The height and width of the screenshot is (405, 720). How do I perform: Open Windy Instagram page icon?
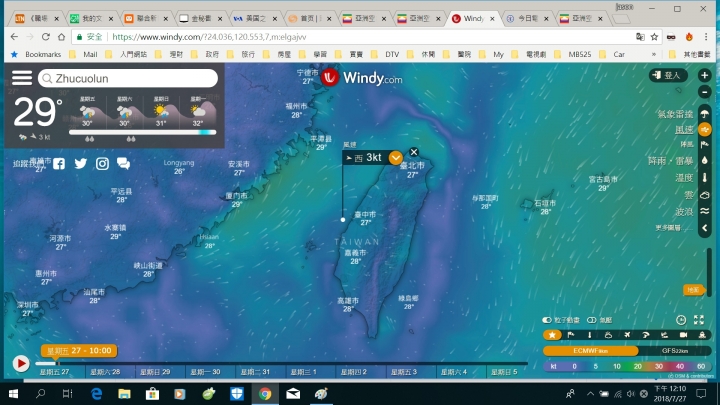tap(102, 163)
